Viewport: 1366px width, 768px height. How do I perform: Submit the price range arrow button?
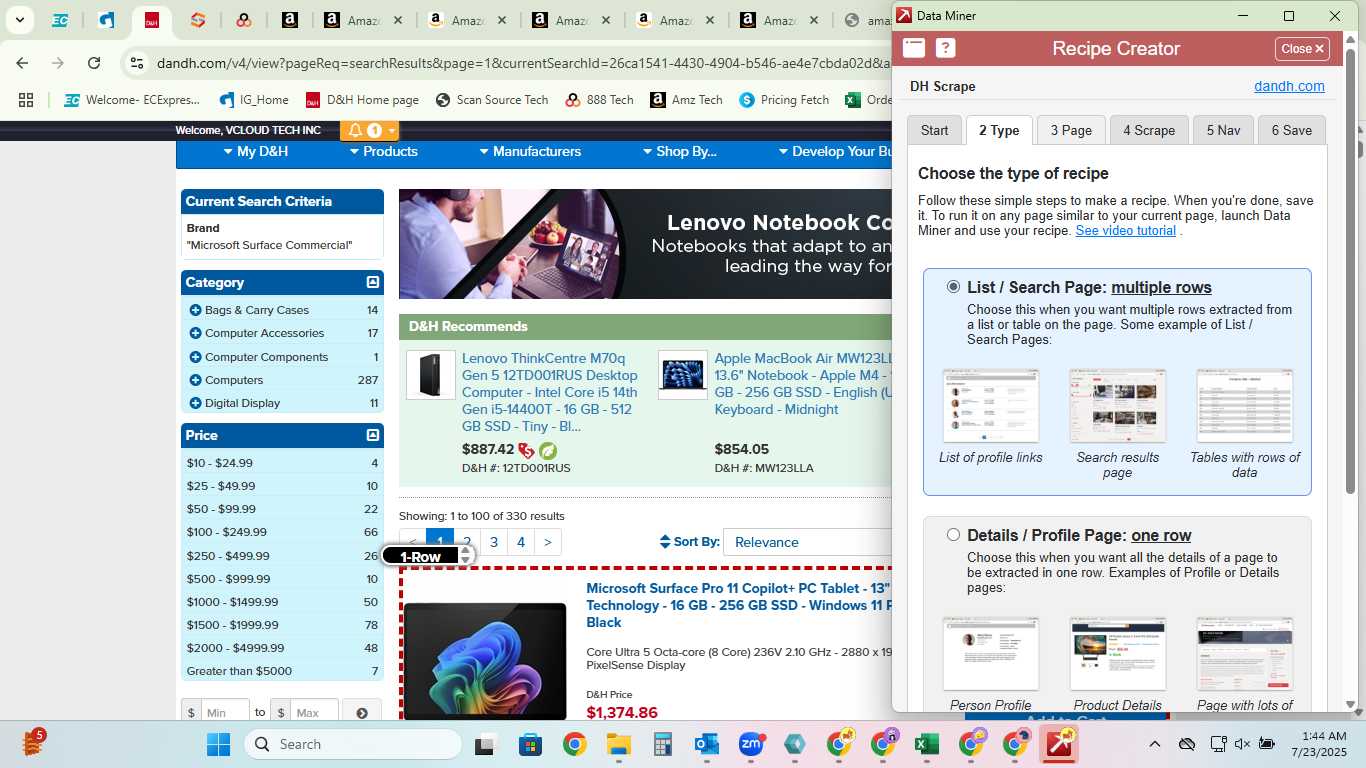pos(362,712)
